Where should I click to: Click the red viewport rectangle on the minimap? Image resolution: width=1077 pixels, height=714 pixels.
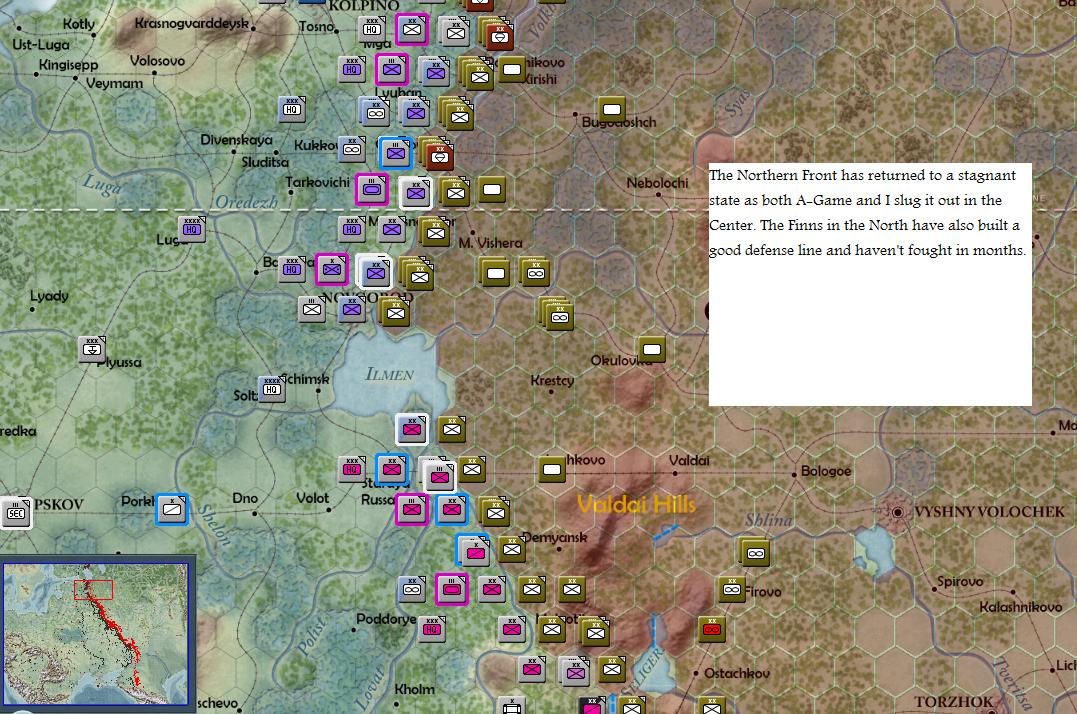pos(93,590)
